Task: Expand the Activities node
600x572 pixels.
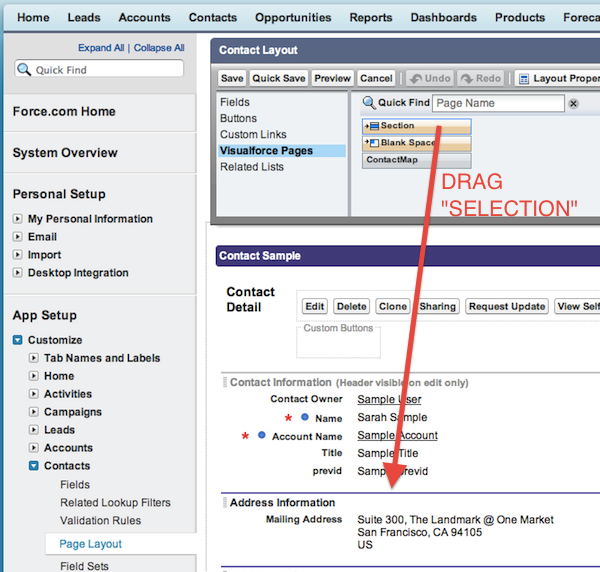Action: point(34,394)
